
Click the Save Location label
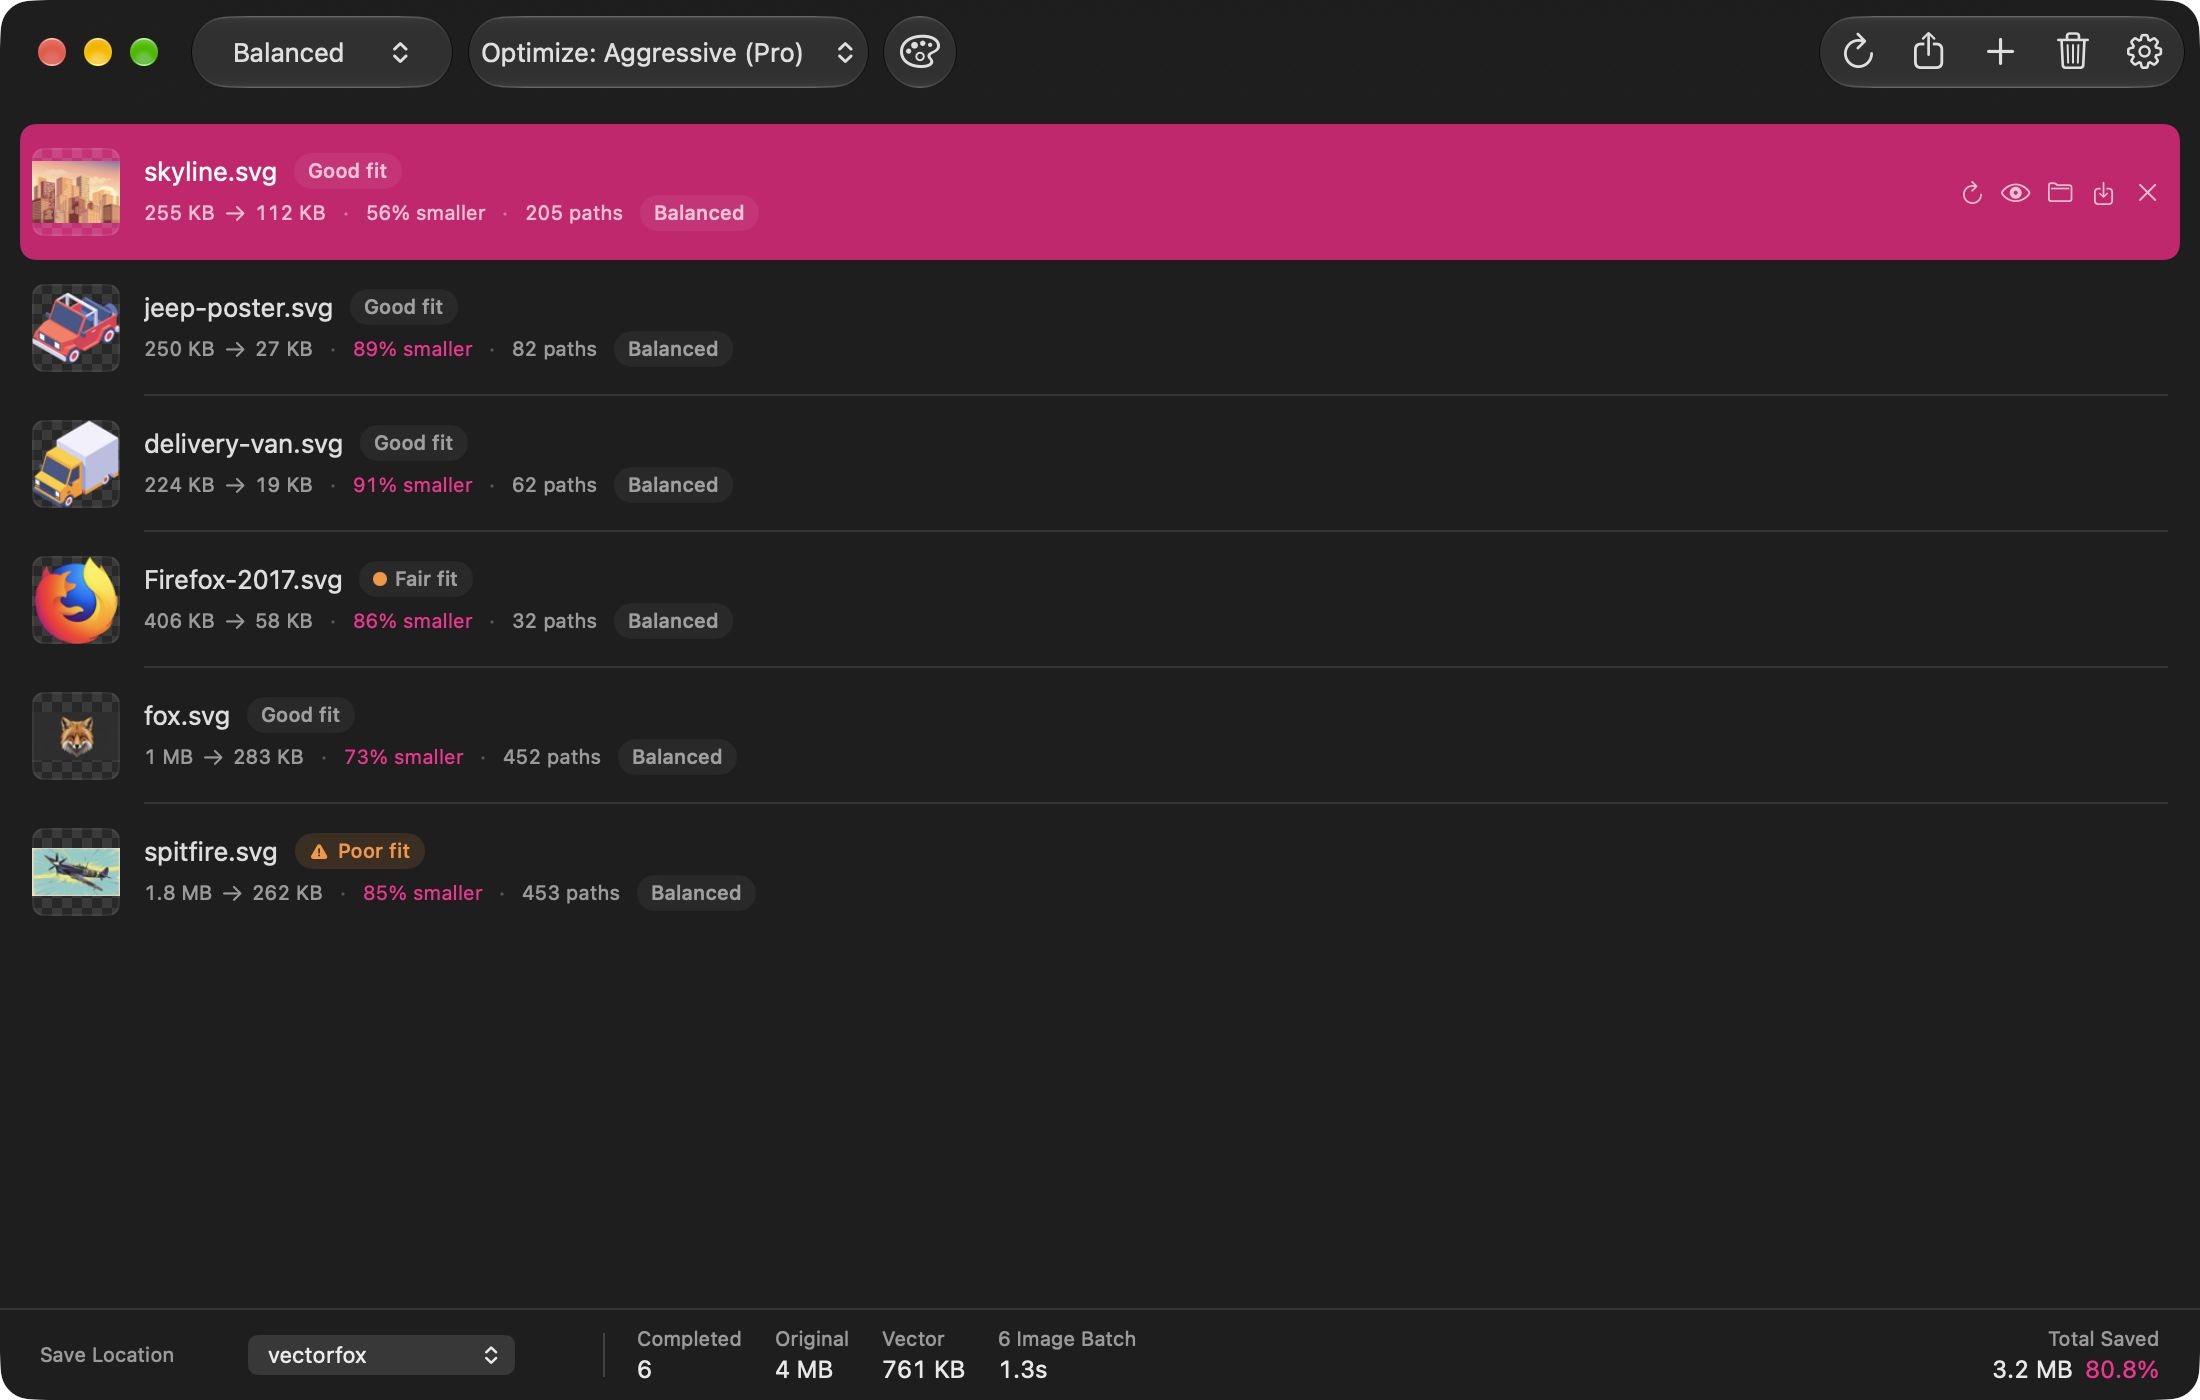(107, 1355)
